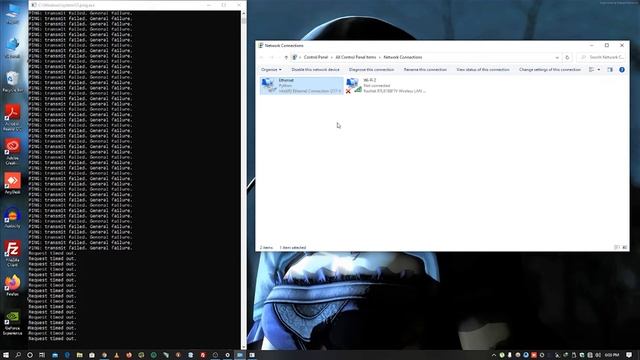Screen dimensions: 640x360
Task: Click Network Connections breadcrumb segment
Action: click(x=402, y=58)
